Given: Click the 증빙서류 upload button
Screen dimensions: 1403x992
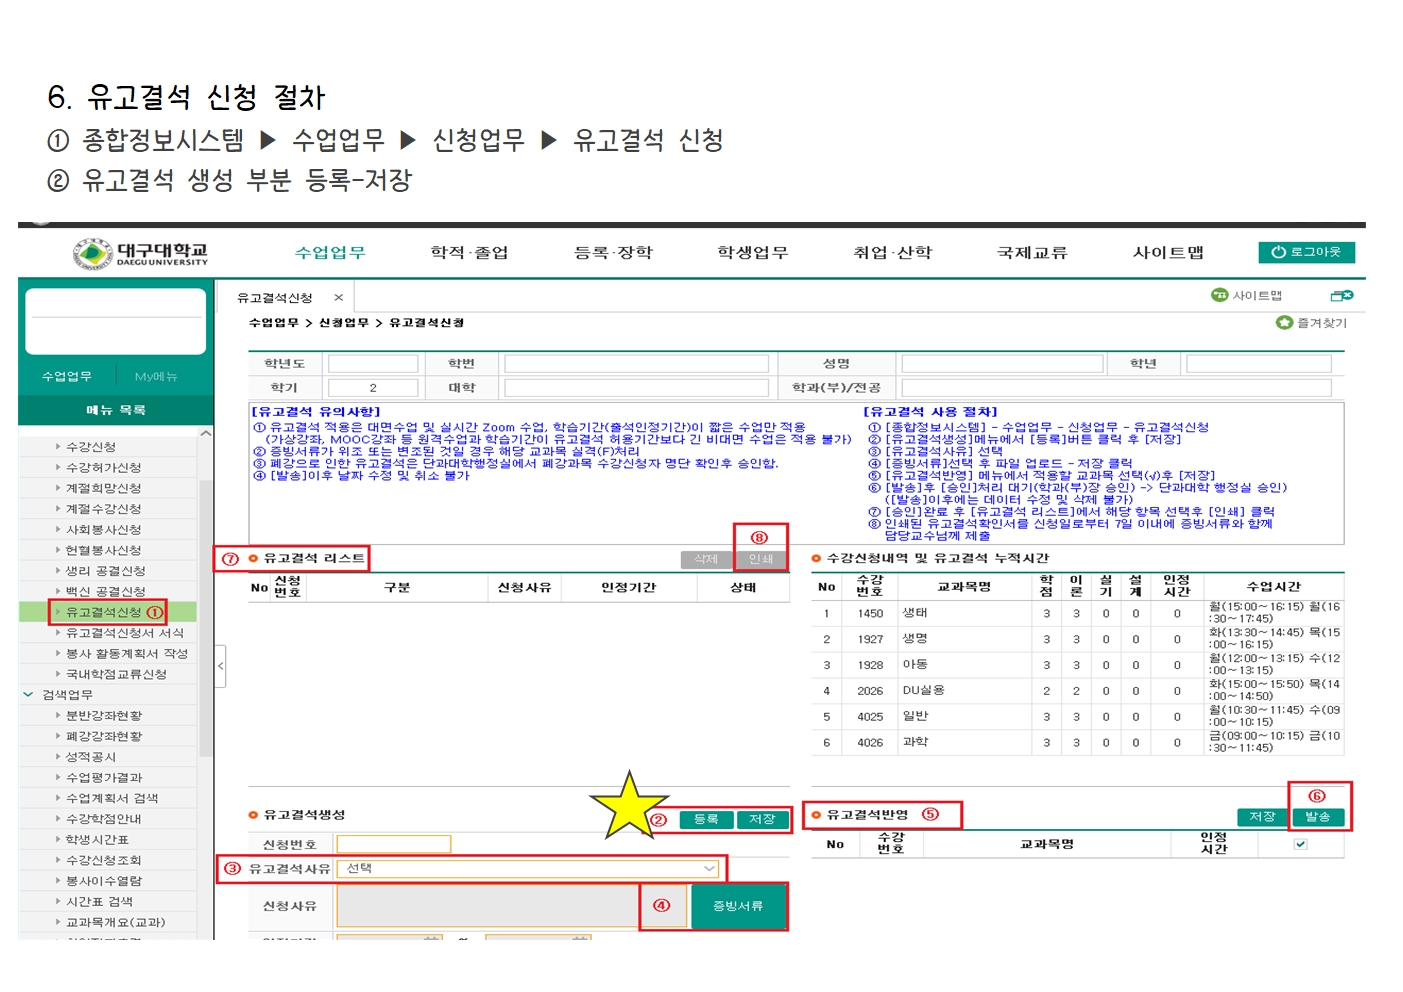Looking at the screenshot, I should pos(738,906).
